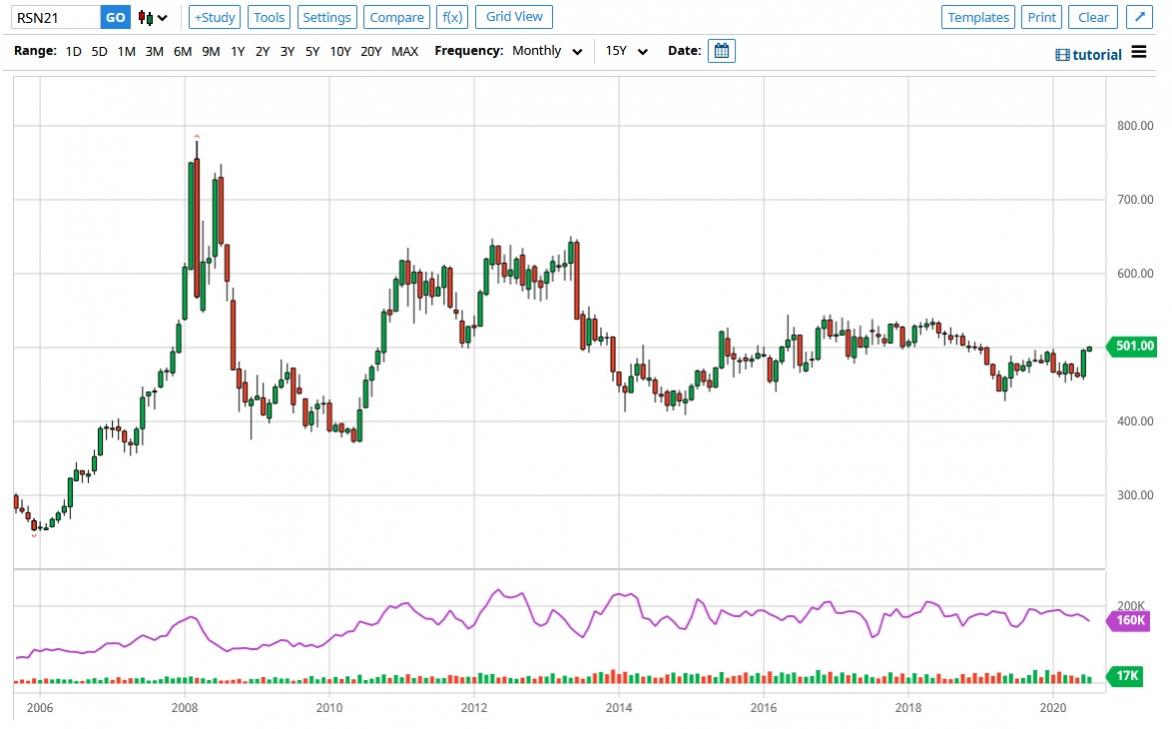The height and width of the screenshot is (729, 1172).
Task: Open the Templates menu
Action: coord(978,17)
